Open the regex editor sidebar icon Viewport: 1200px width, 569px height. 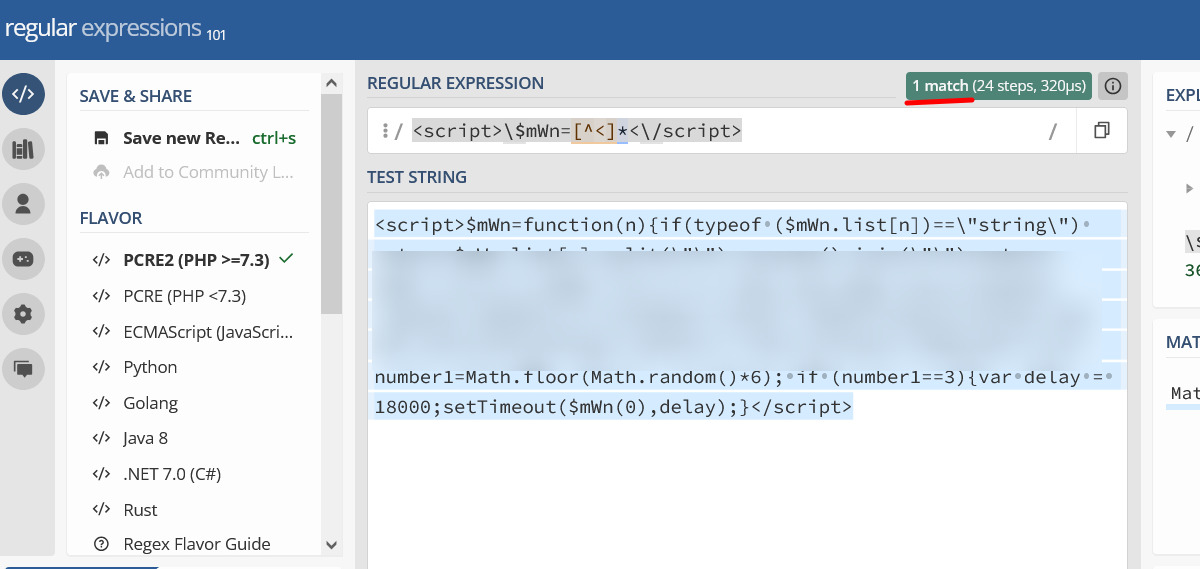point(24,95)
